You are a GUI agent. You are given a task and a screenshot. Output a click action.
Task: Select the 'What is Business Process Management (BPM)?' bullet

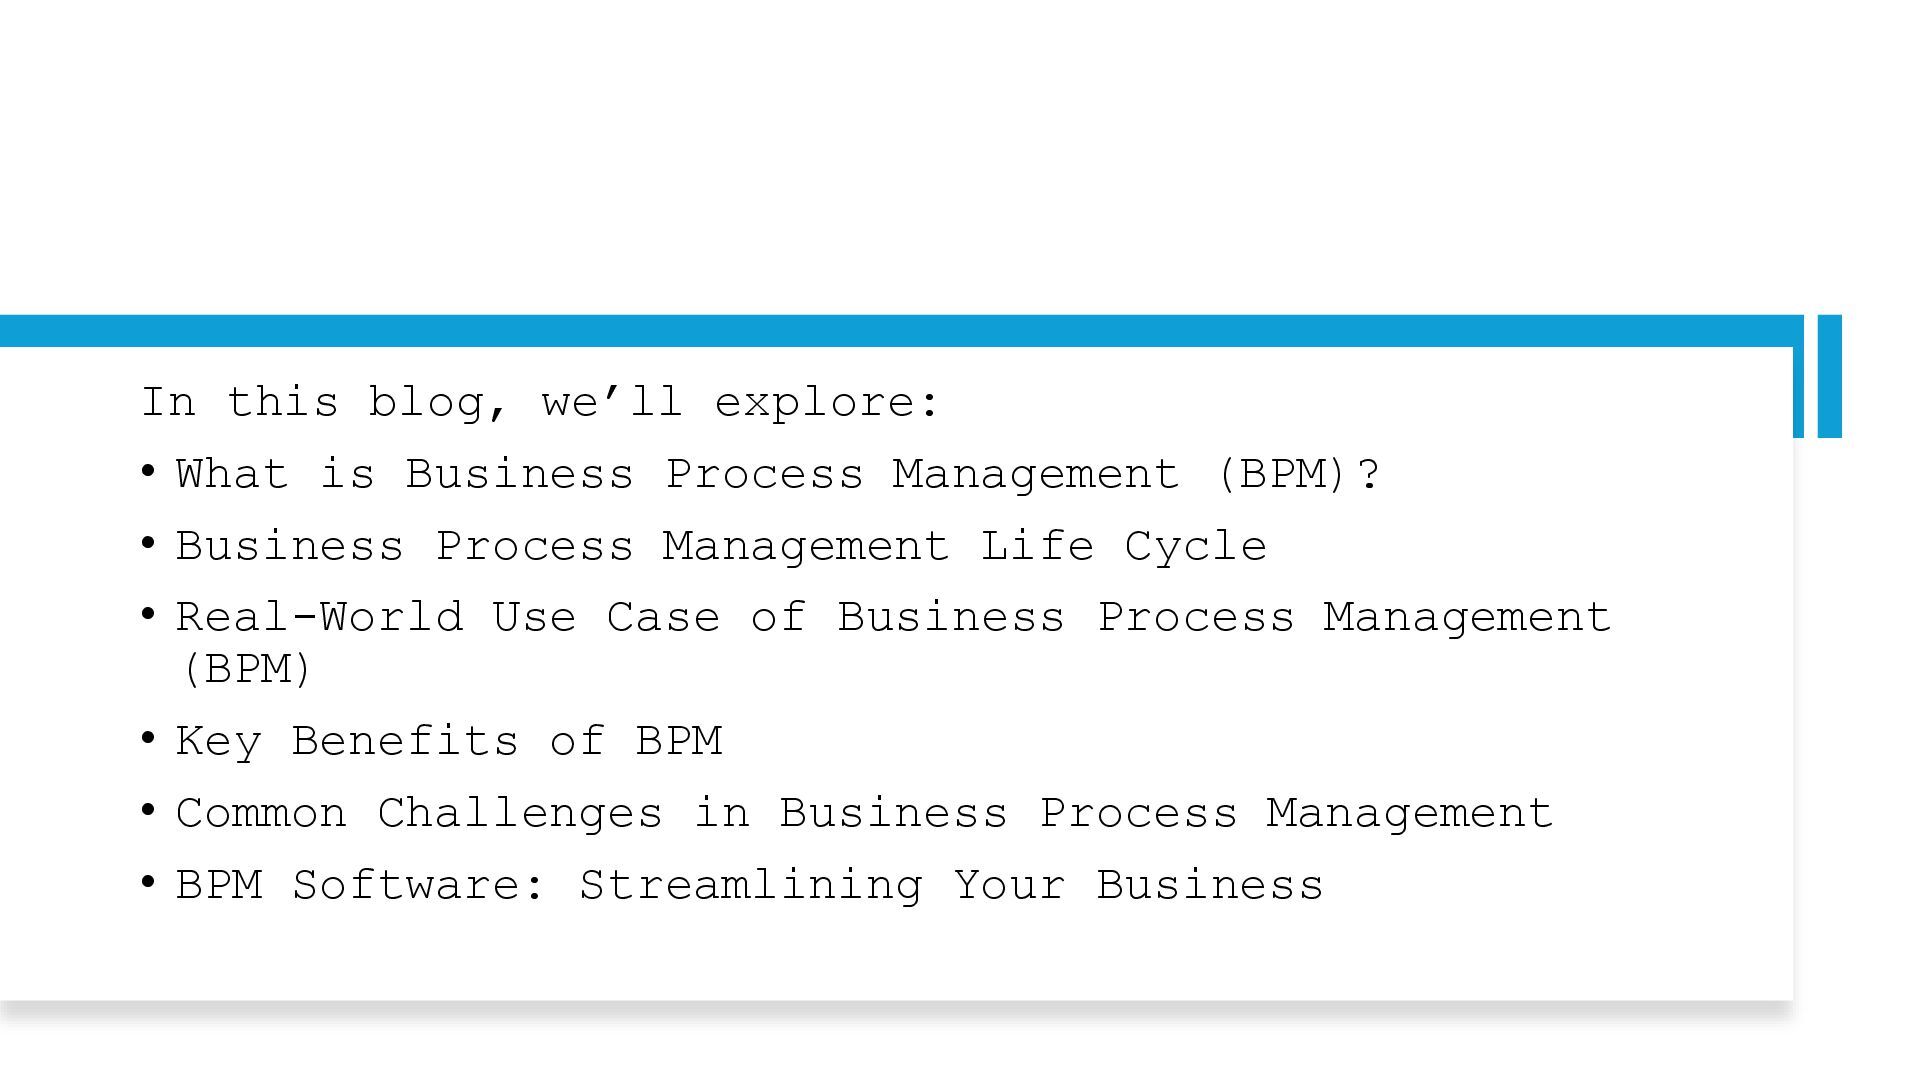[777, 474]
